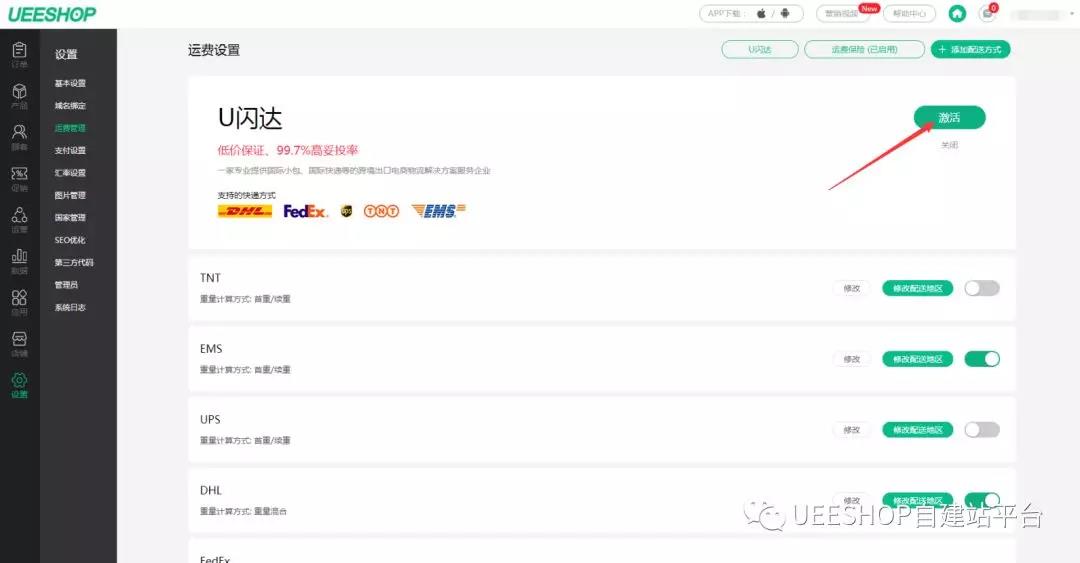Open the 运费保险 (已启用) button

[x=864, y=50]
